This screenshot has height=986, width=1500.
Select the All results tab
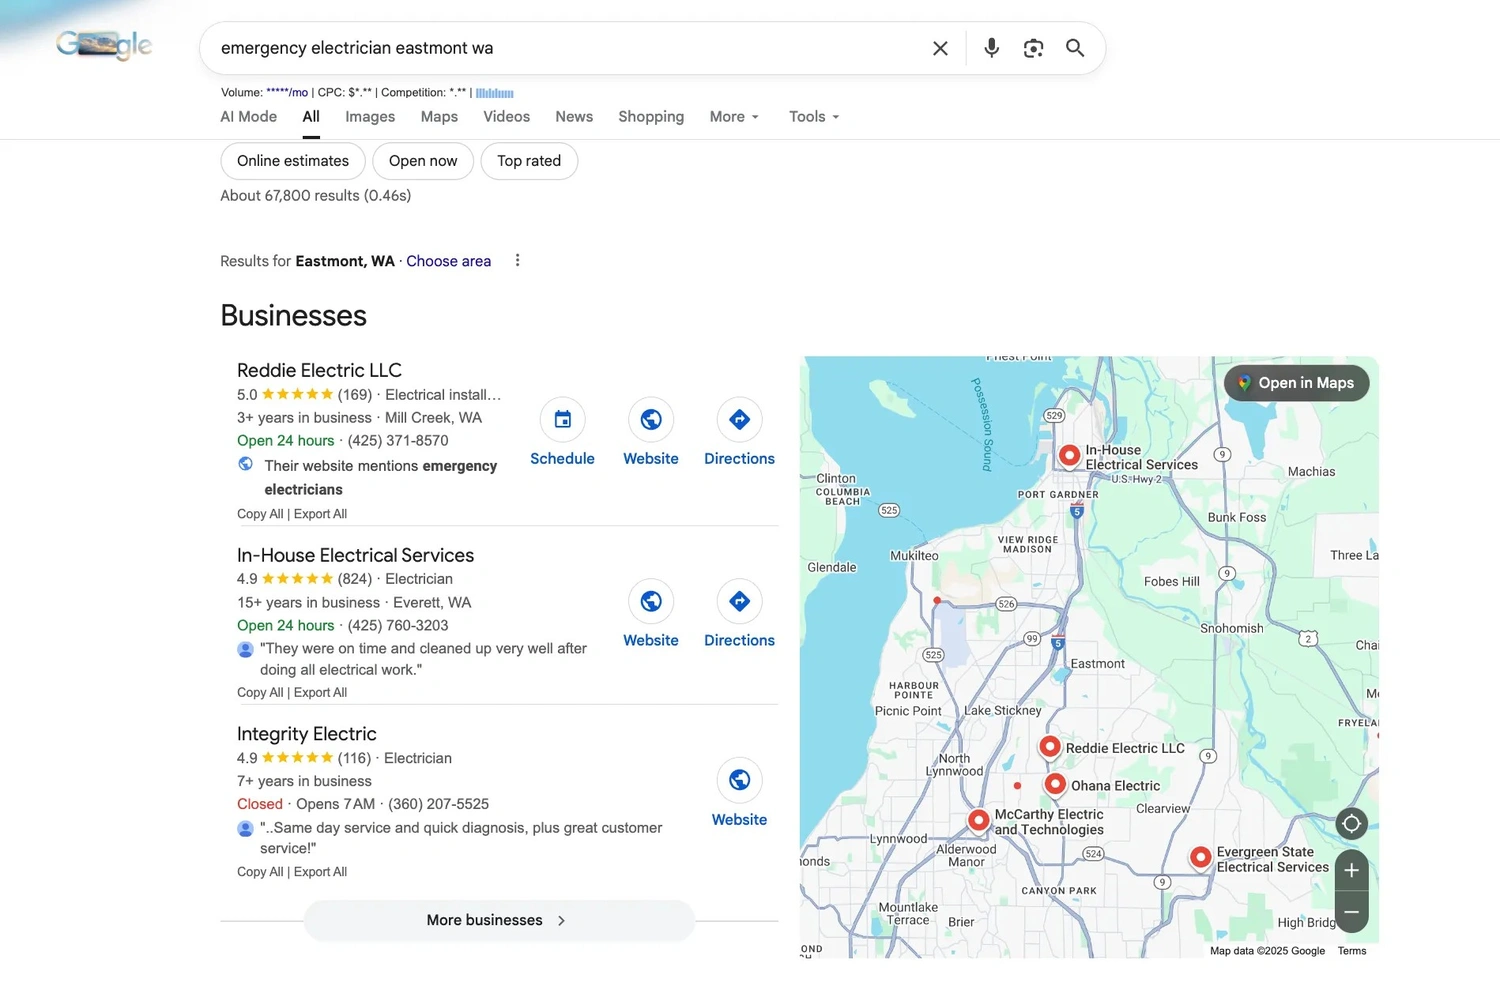point(311,117)
